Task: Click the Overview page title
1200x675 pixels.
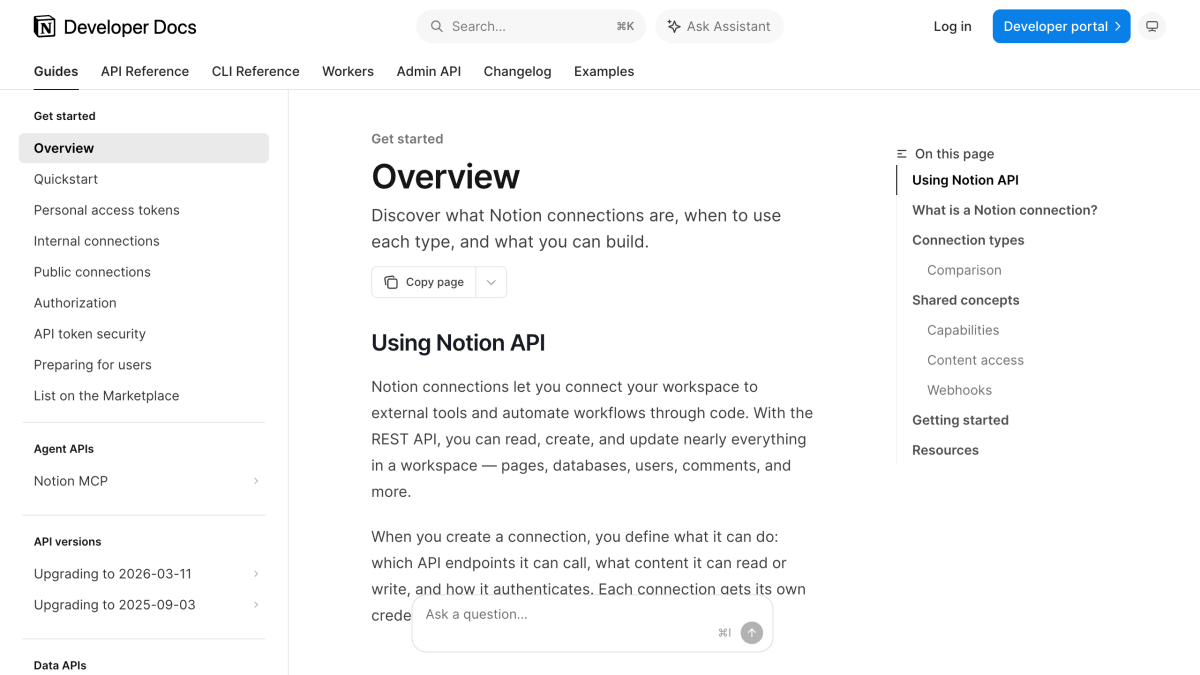Action: 446,177
